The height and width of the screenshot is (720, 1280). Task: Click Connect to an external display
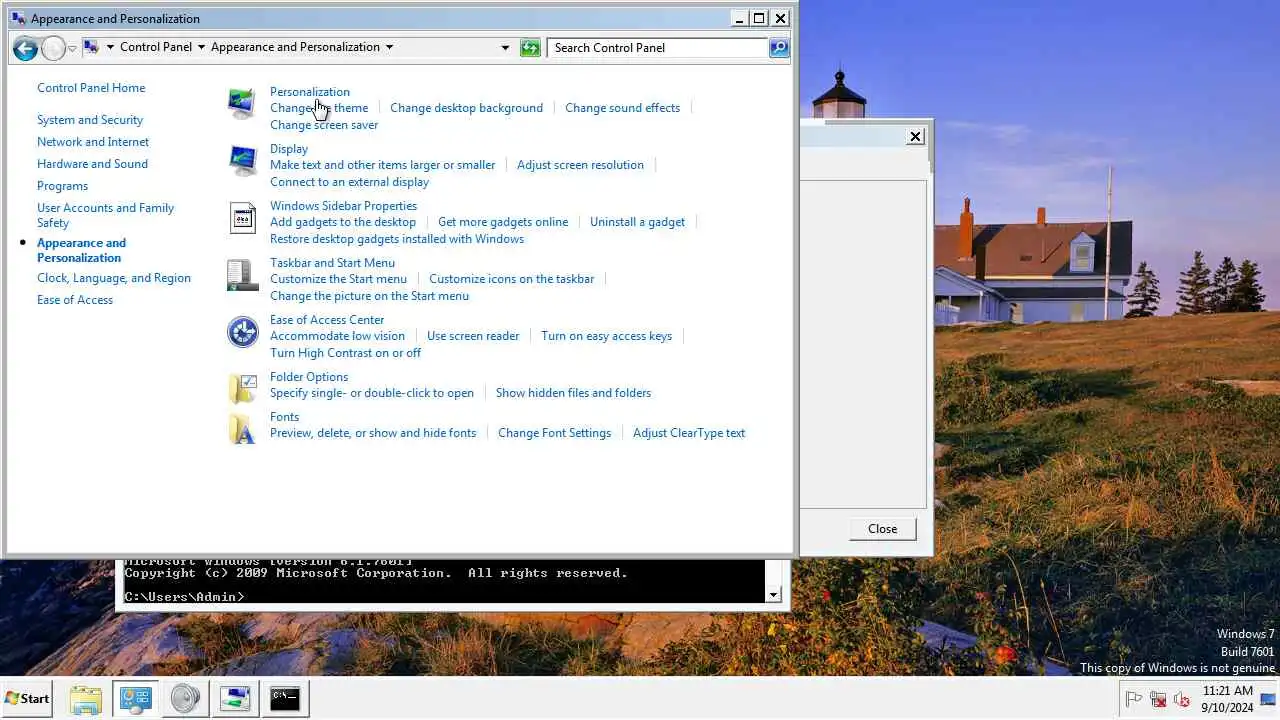pyautogui.click(x=349, y=182)
